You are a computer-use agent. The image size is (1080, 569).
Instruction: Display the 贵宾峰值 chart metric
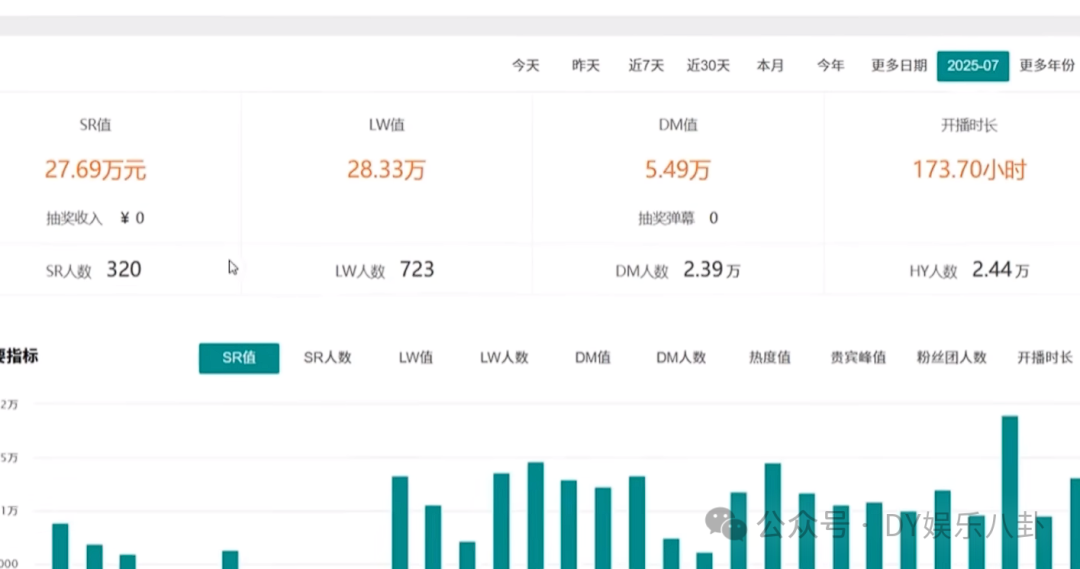point(858,358)
